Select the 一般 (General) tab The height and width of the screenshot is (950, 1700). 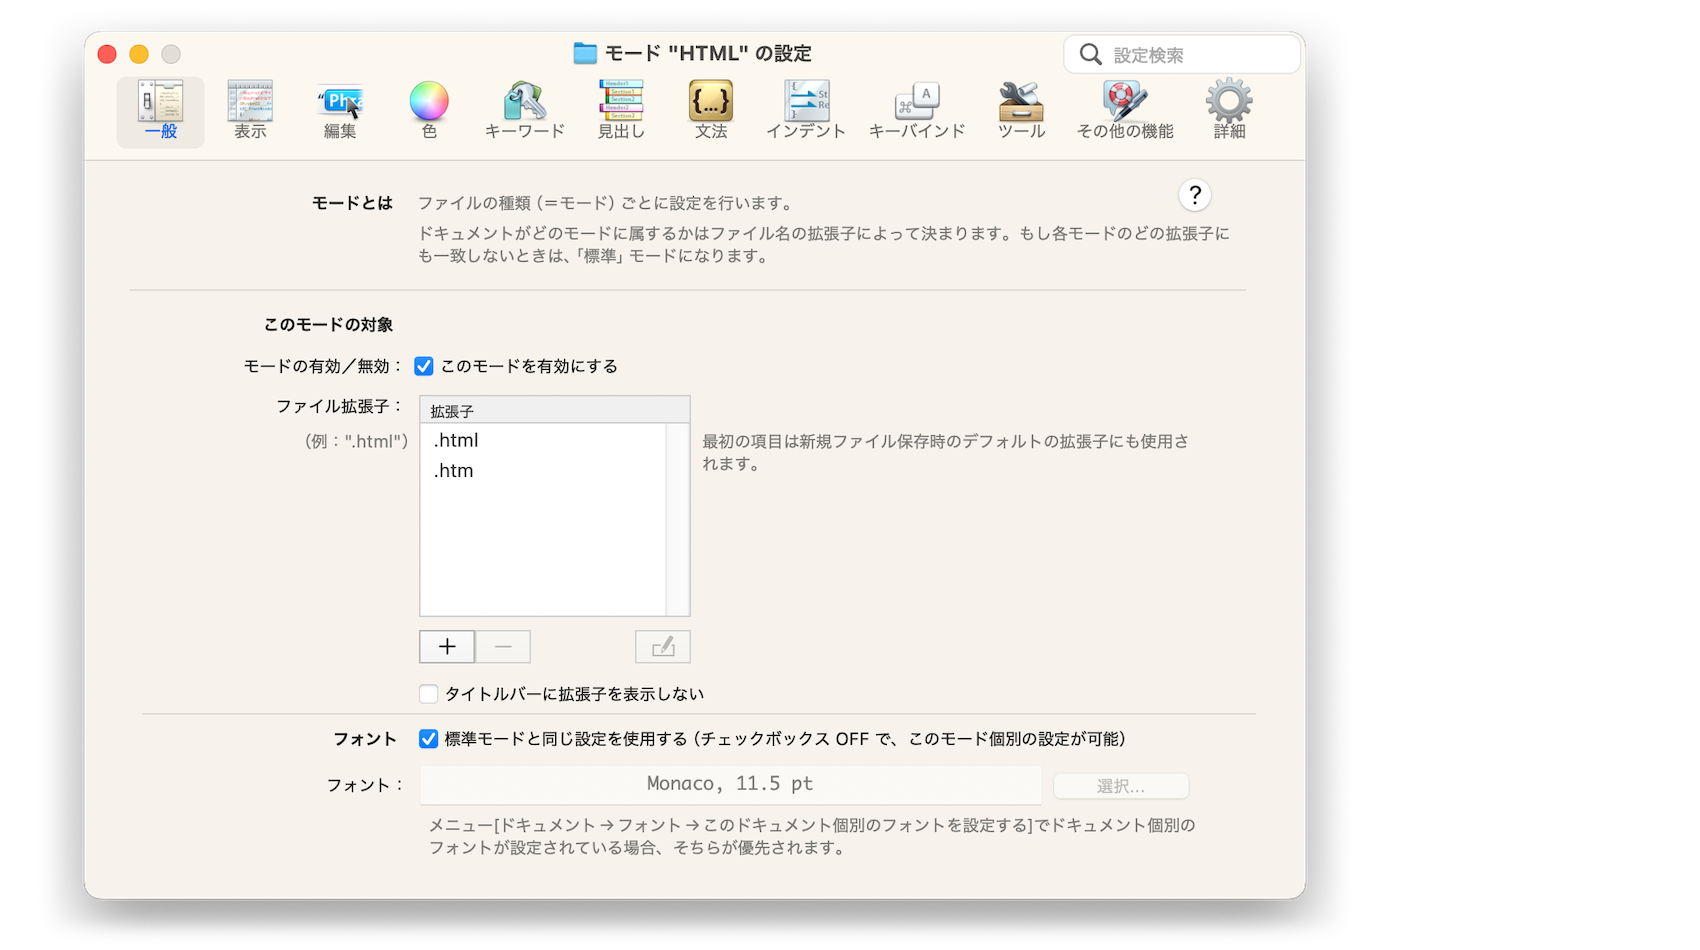tap(161, 110)
